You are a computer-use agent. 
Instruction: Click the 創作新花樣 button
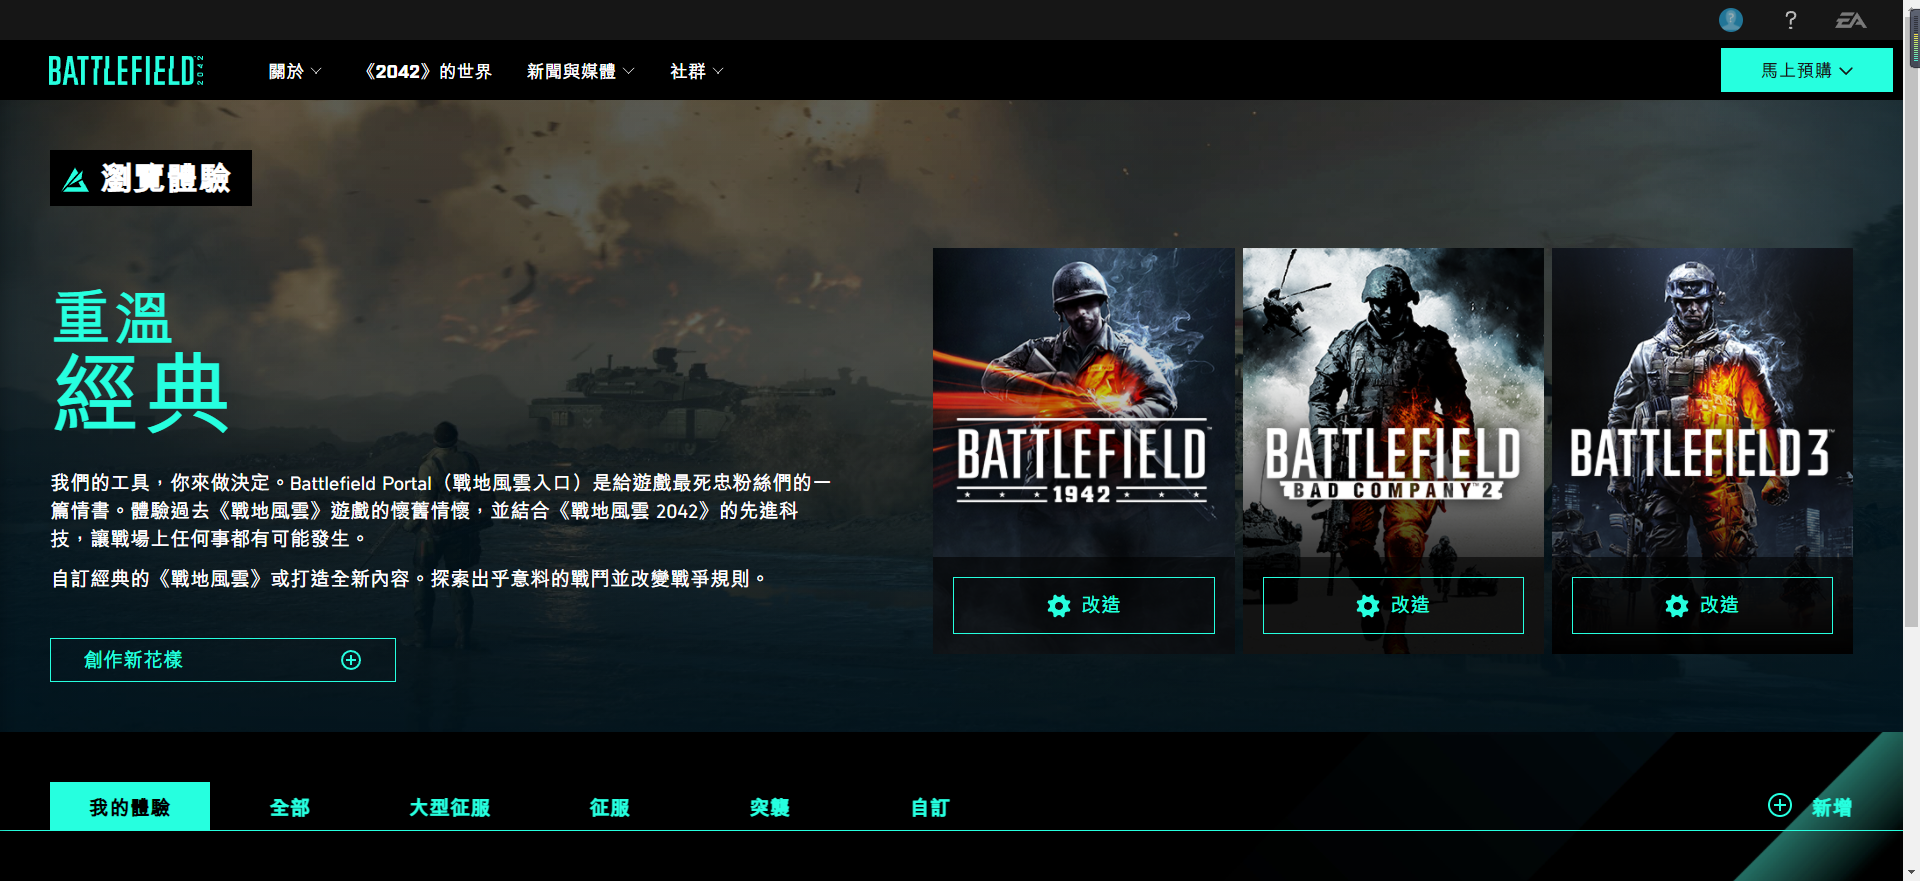click(223, 660)
